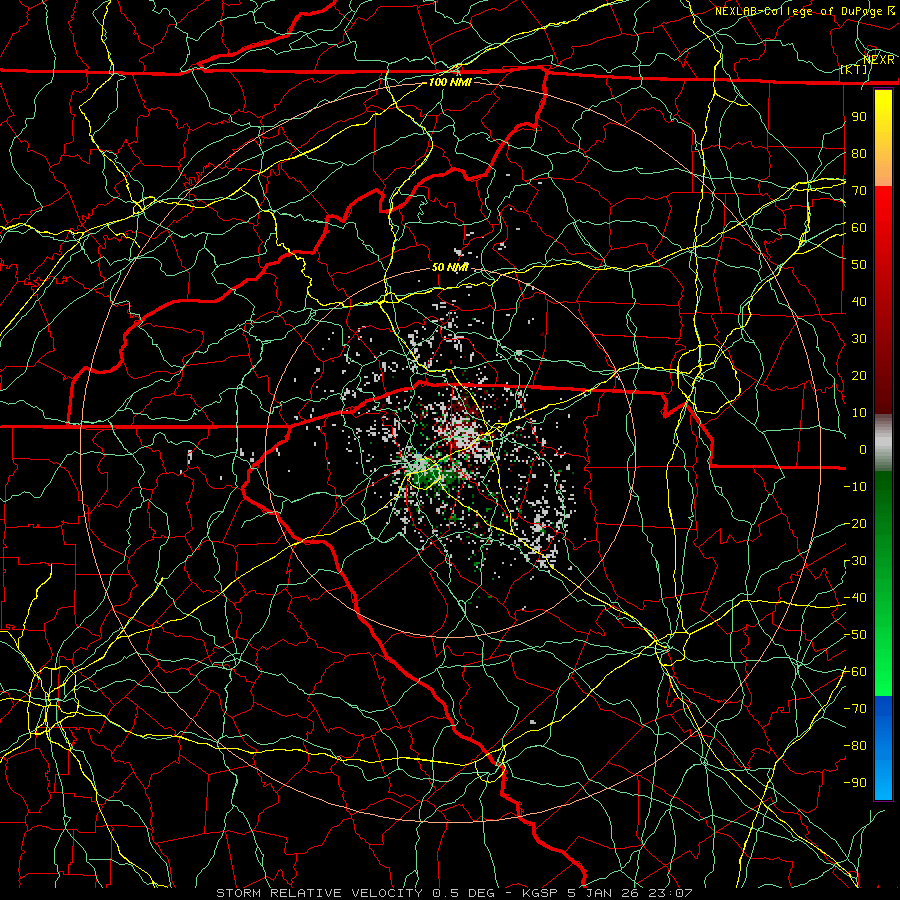Click the 90 value on velocity scale
The width and height of the screenshot is (900, 900).
click(859, 117)
